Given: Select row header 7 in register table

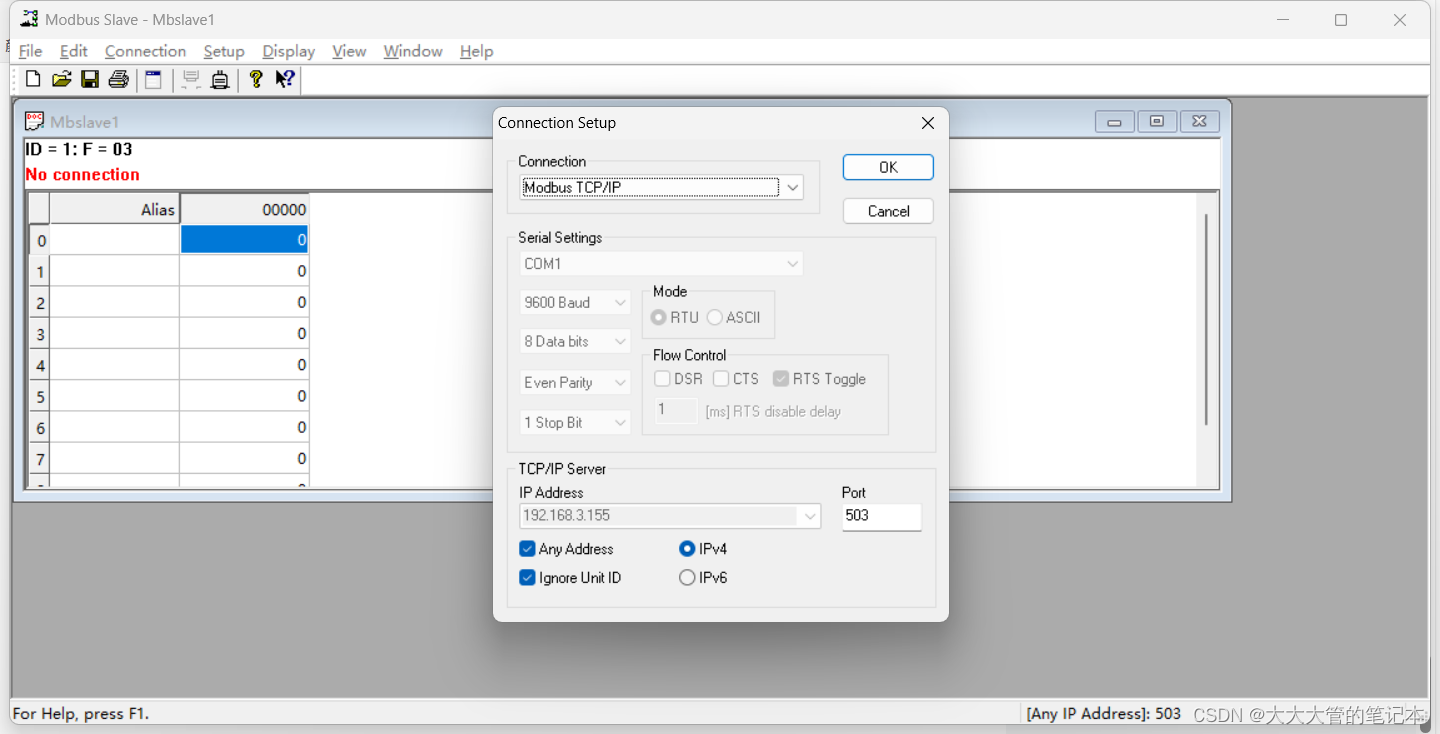Looking at the screenshot, I should point(40,459).
